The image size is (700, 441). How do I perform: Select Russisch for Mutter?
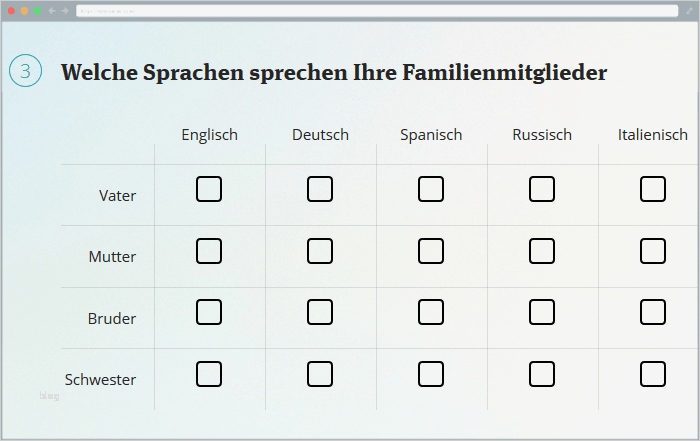click(x=542, y=251)
